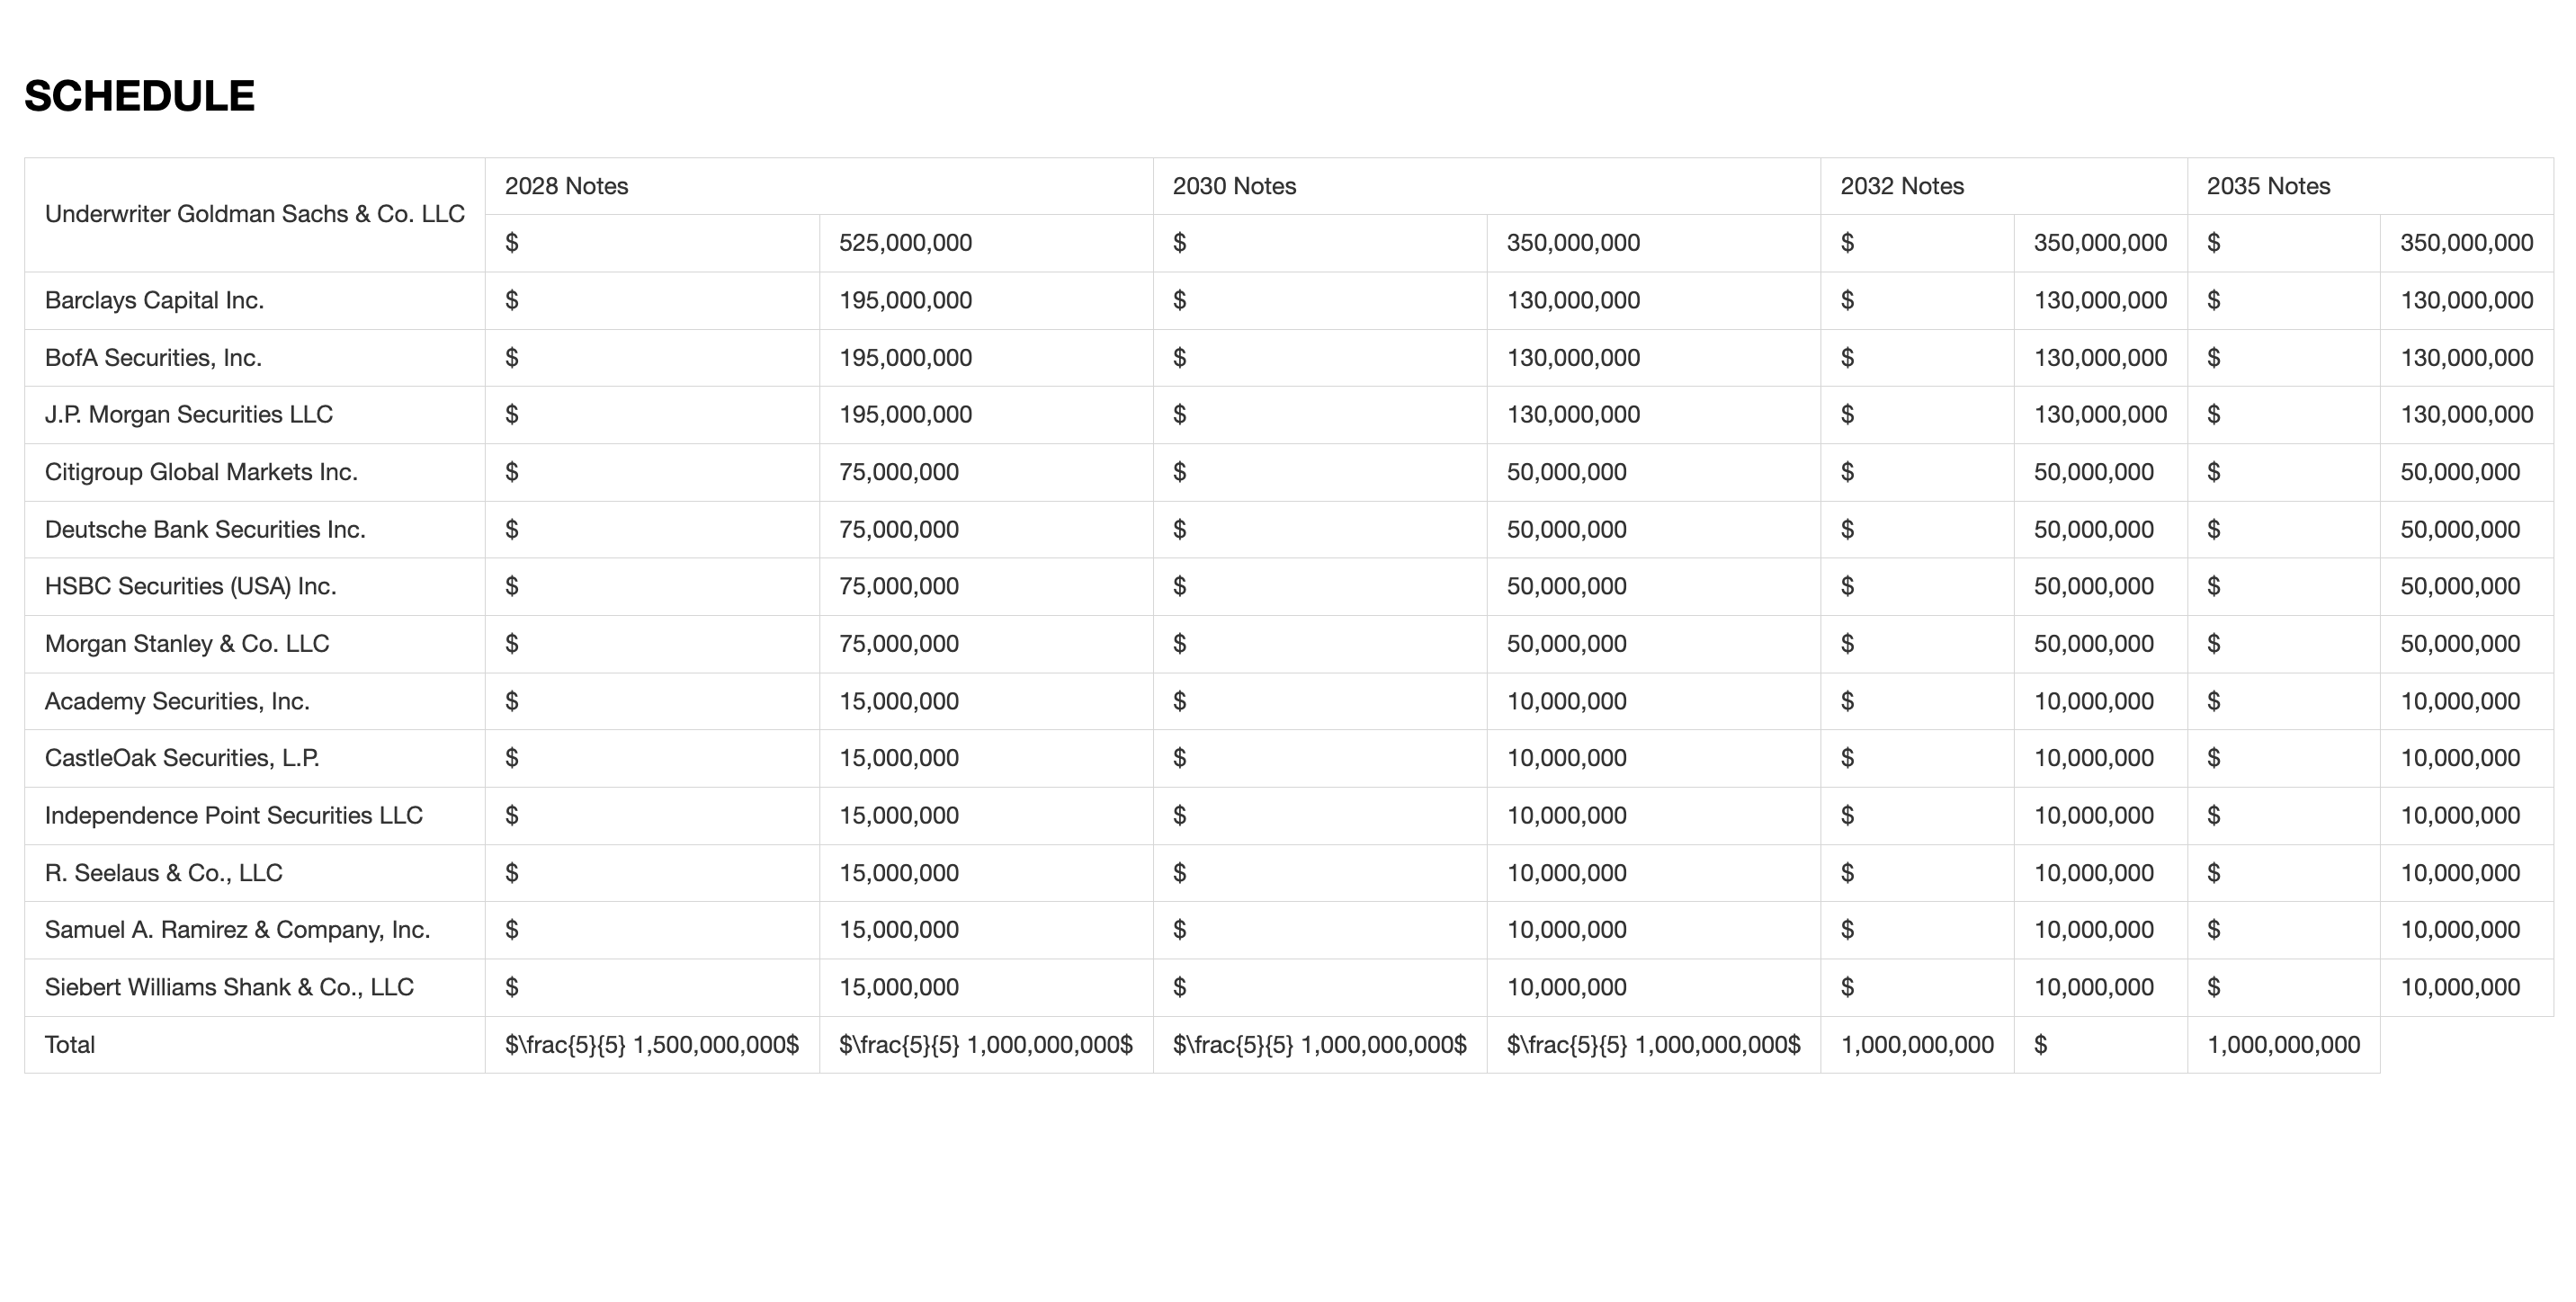Select the 2030 Notes column header

[x=1234, y=186]
